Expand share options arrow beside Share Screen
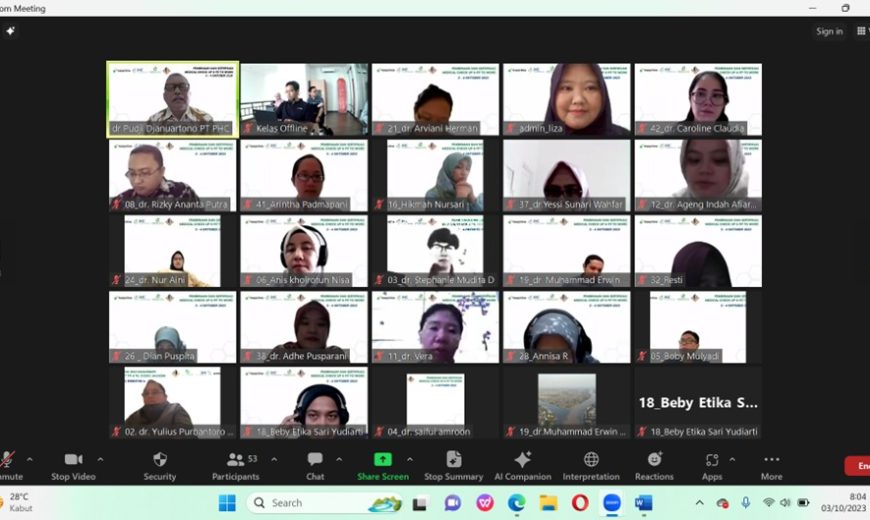The height and width of the screenshot is (520, 870). pos(409,460)
